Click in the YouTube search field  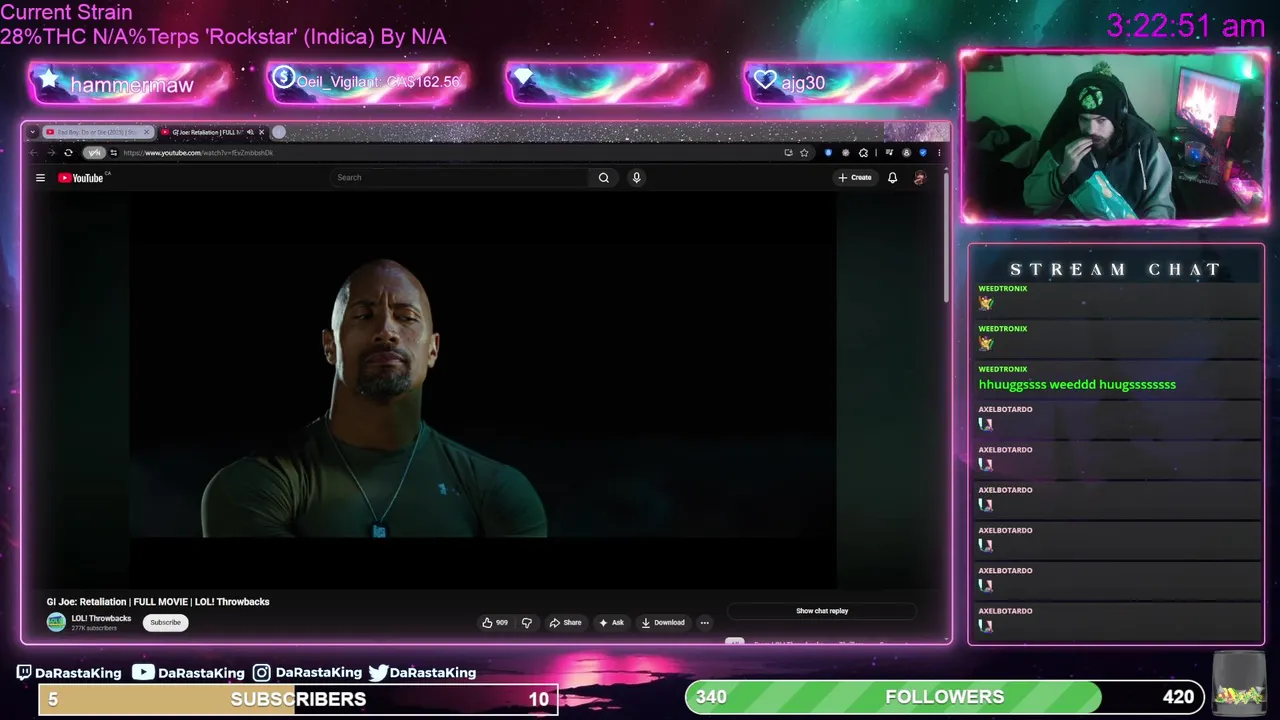pos(460,177)
